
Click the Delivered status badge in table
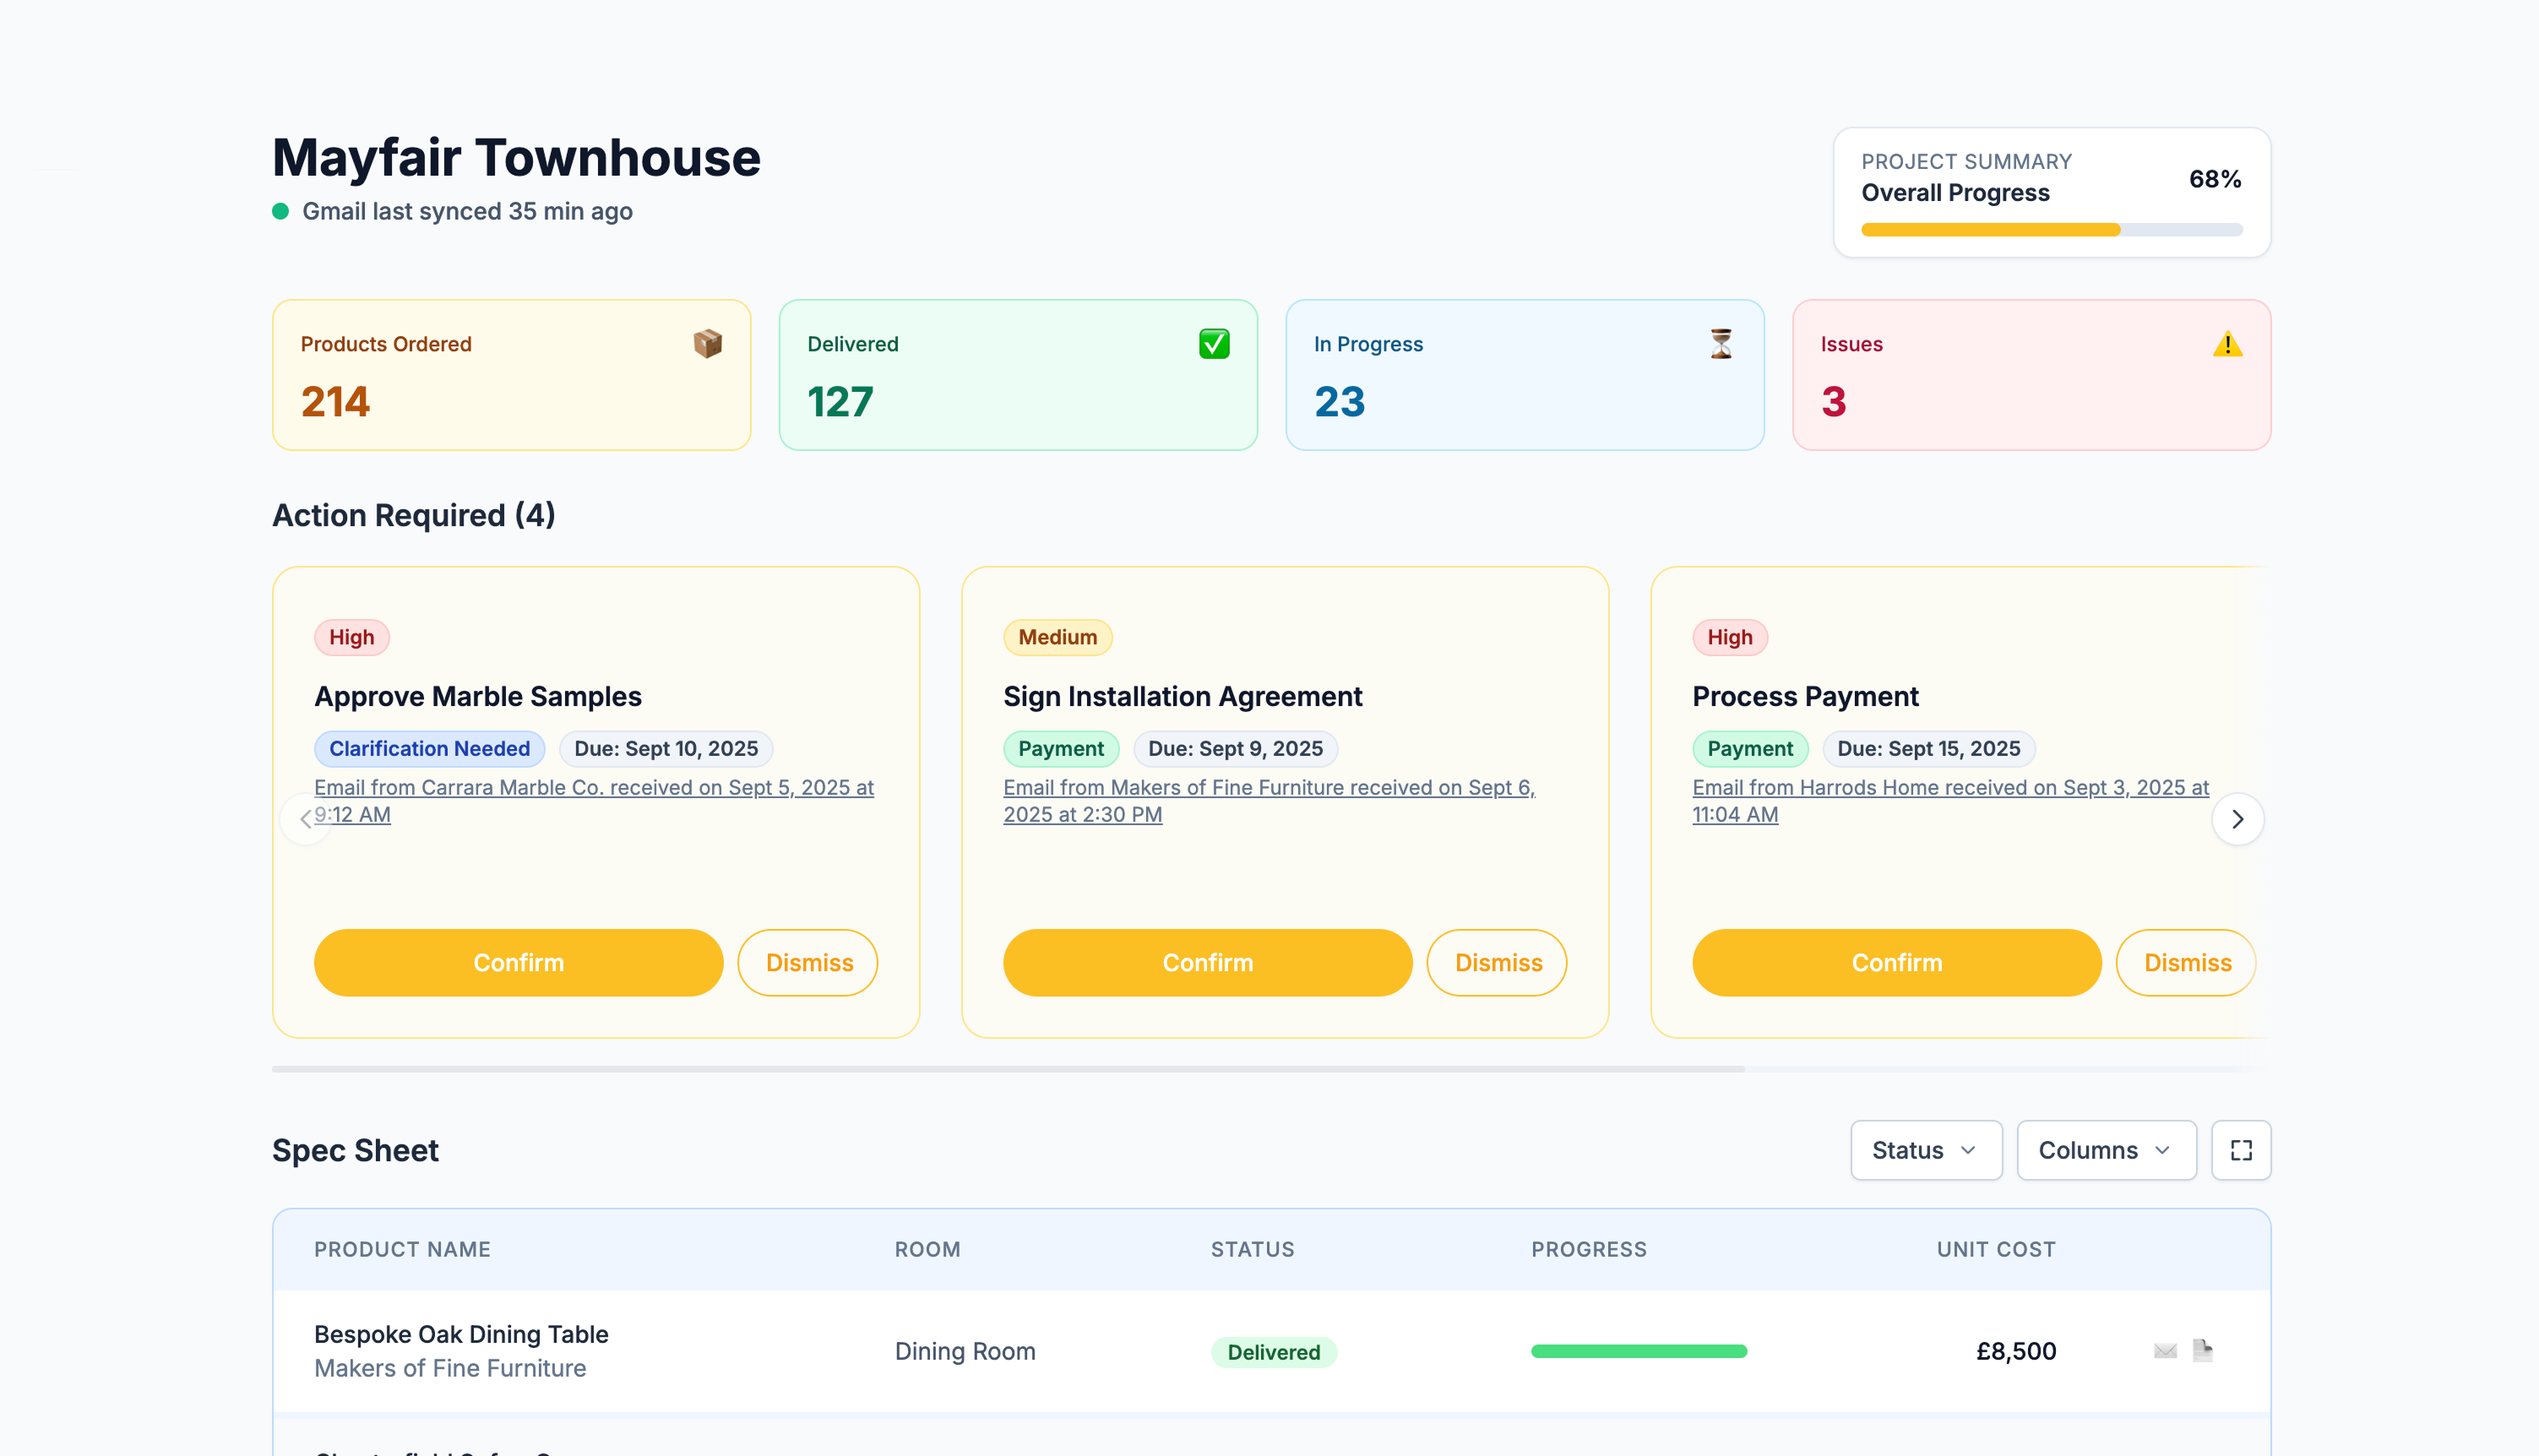tap(1273, 1352)
